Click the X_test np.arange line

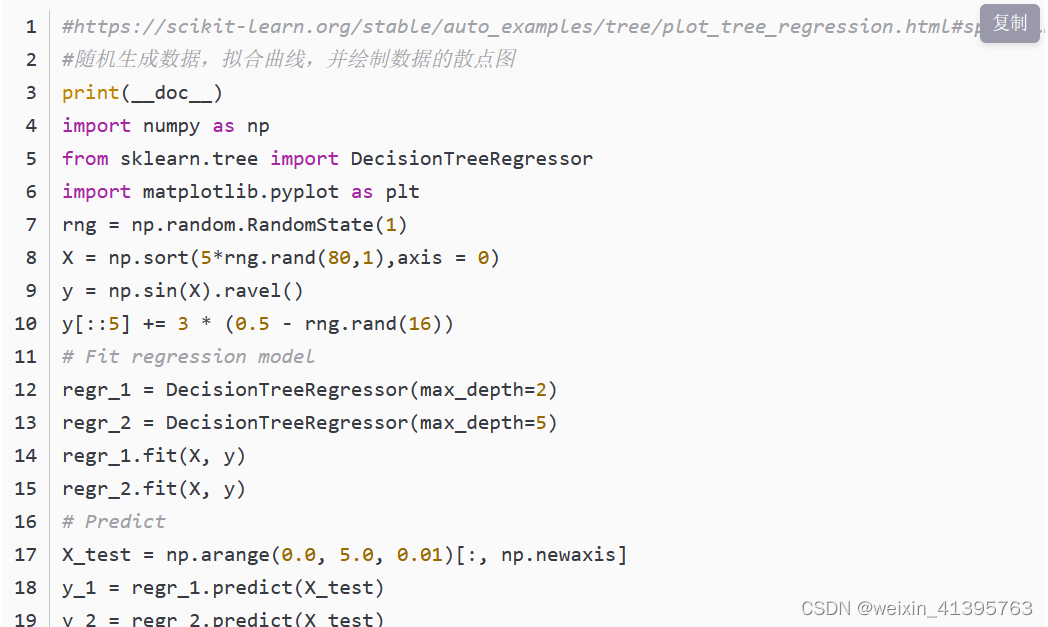[x=344, y=555]
